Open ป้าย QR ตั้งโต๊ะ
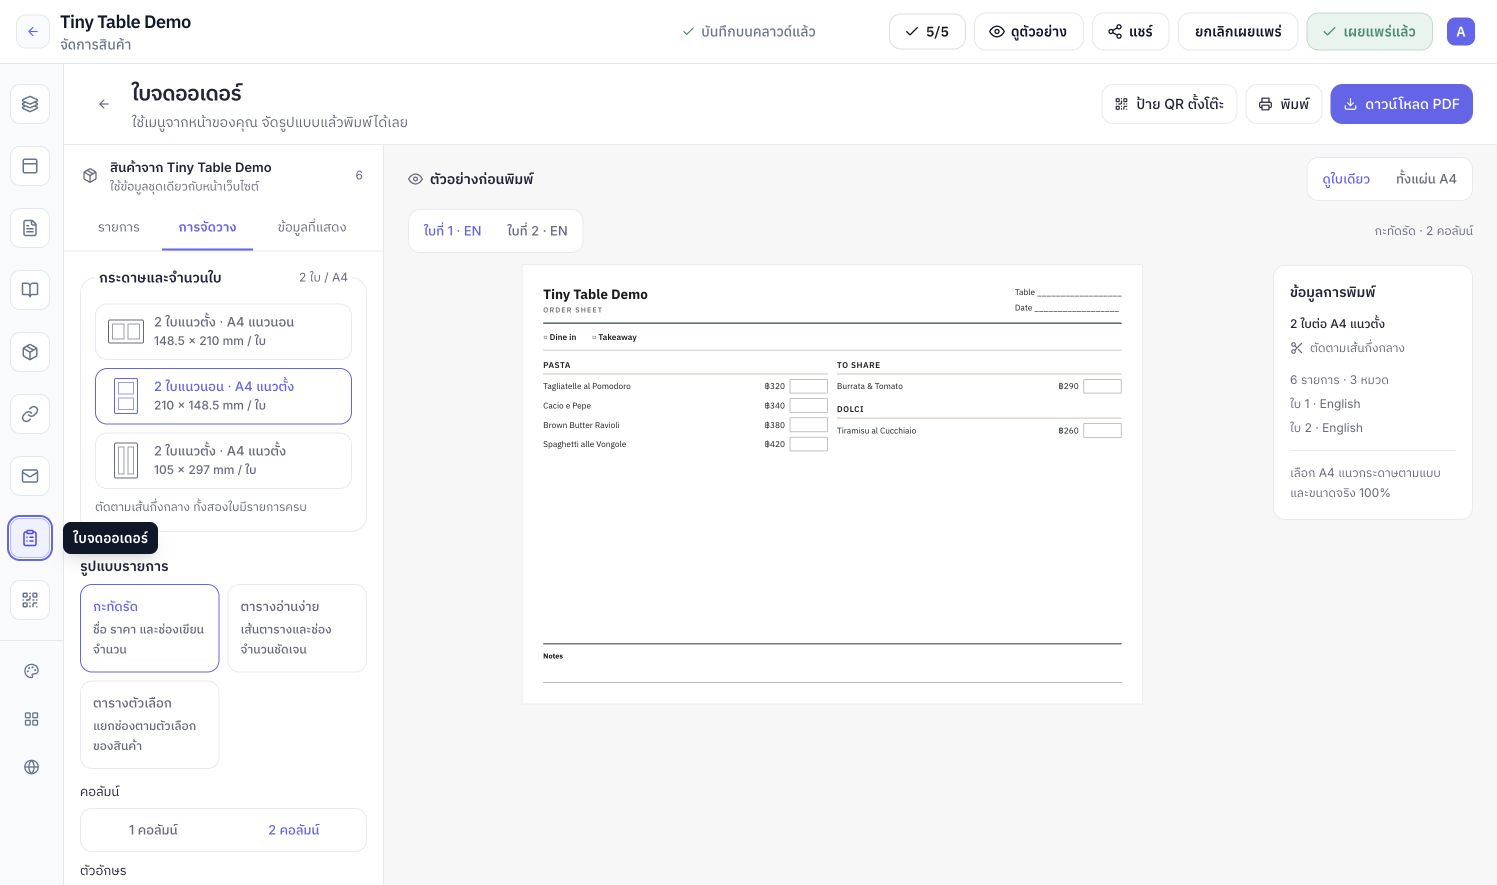Viewport: 1497px width, 885px height. pos(1169,104)
